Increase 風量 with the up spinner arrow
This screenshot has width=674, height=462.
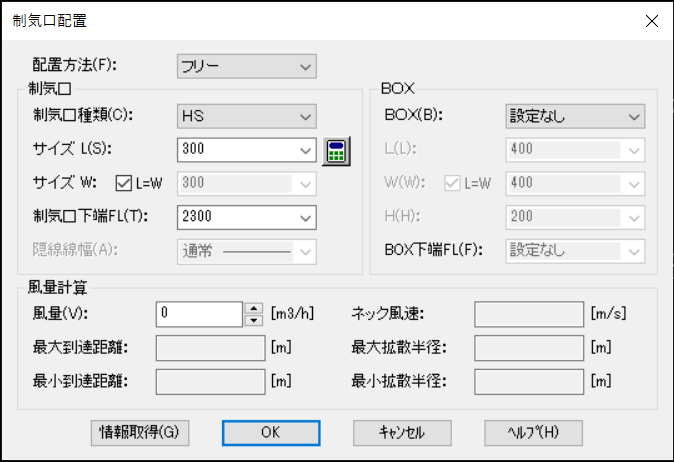pos(254,308)
